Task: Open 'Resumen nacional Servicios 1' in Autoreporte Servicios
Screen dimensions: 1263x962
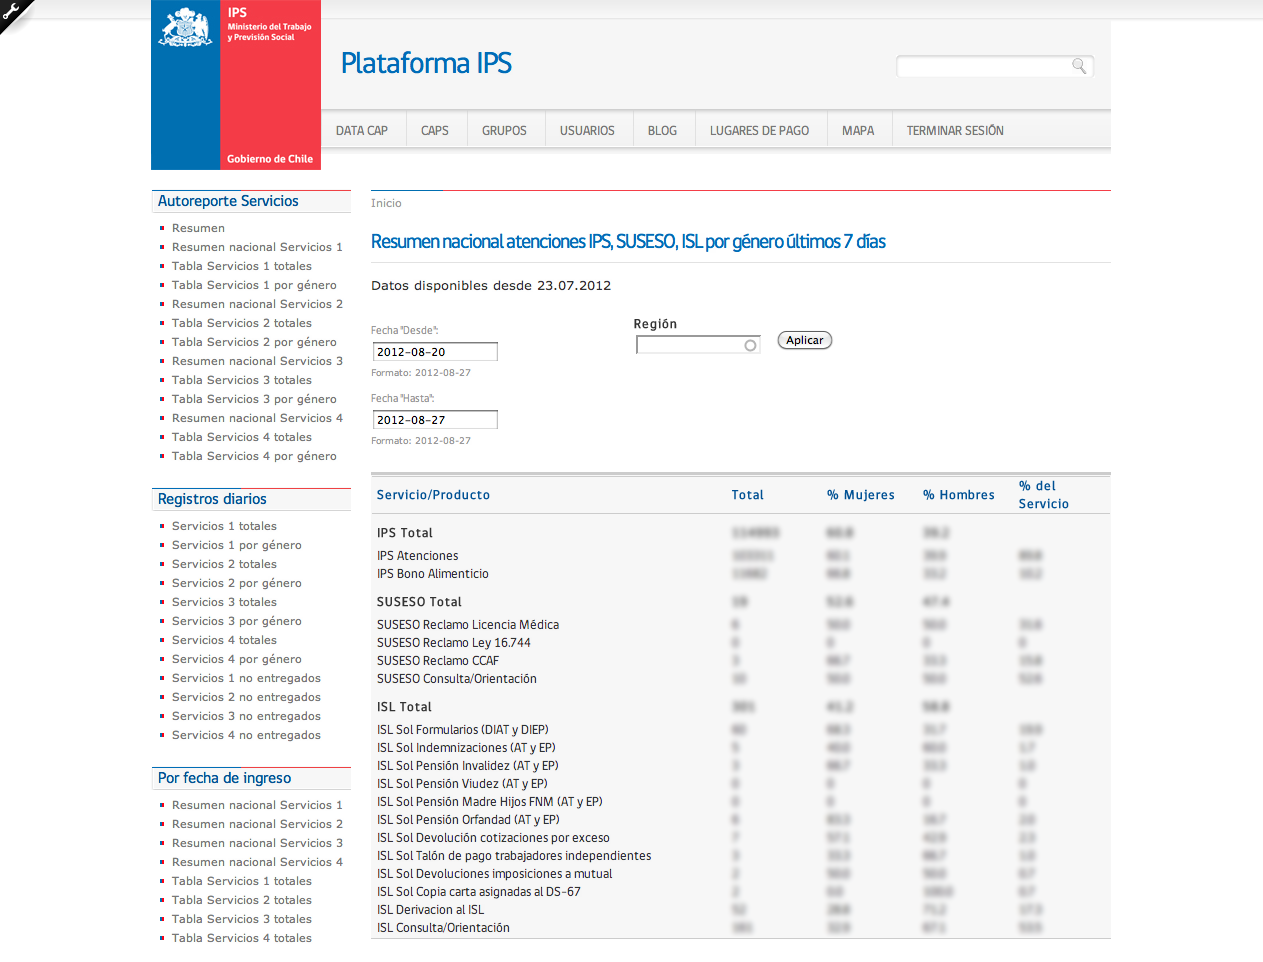Action: [257, 247]
